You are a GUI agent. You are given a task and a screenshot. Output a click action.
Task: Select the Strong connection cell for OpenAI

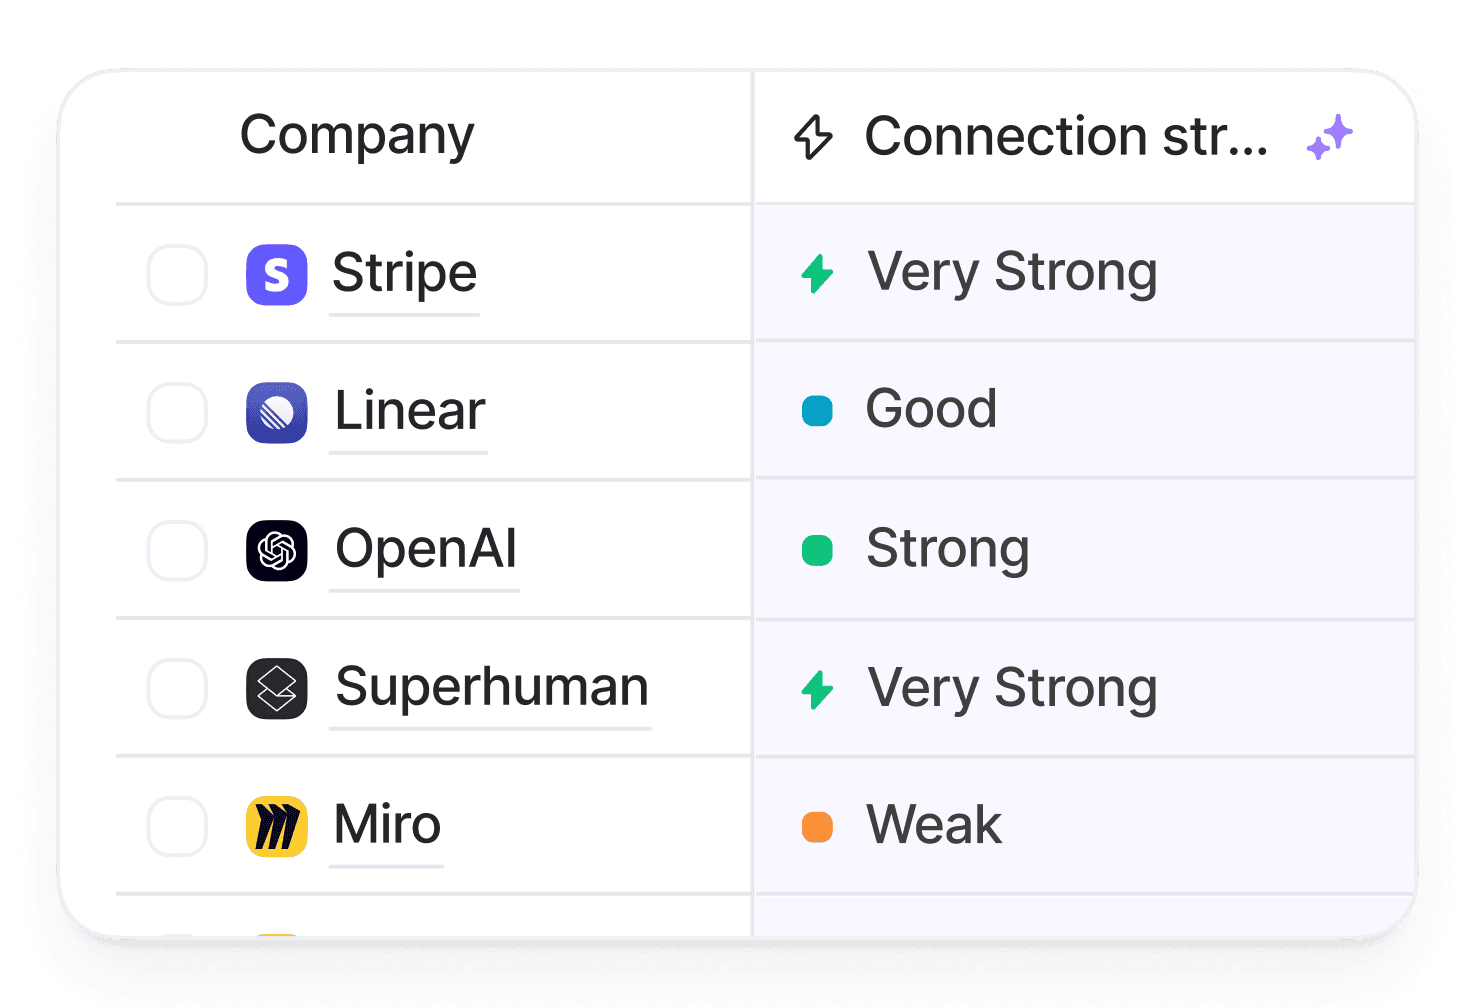point(1084,549)
